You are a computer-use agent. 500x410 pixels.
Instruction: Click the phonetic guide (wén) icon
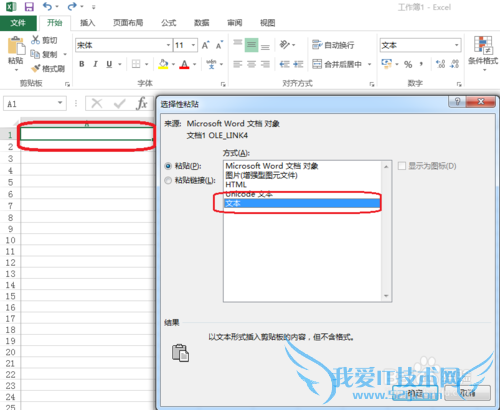click(211, 64)
